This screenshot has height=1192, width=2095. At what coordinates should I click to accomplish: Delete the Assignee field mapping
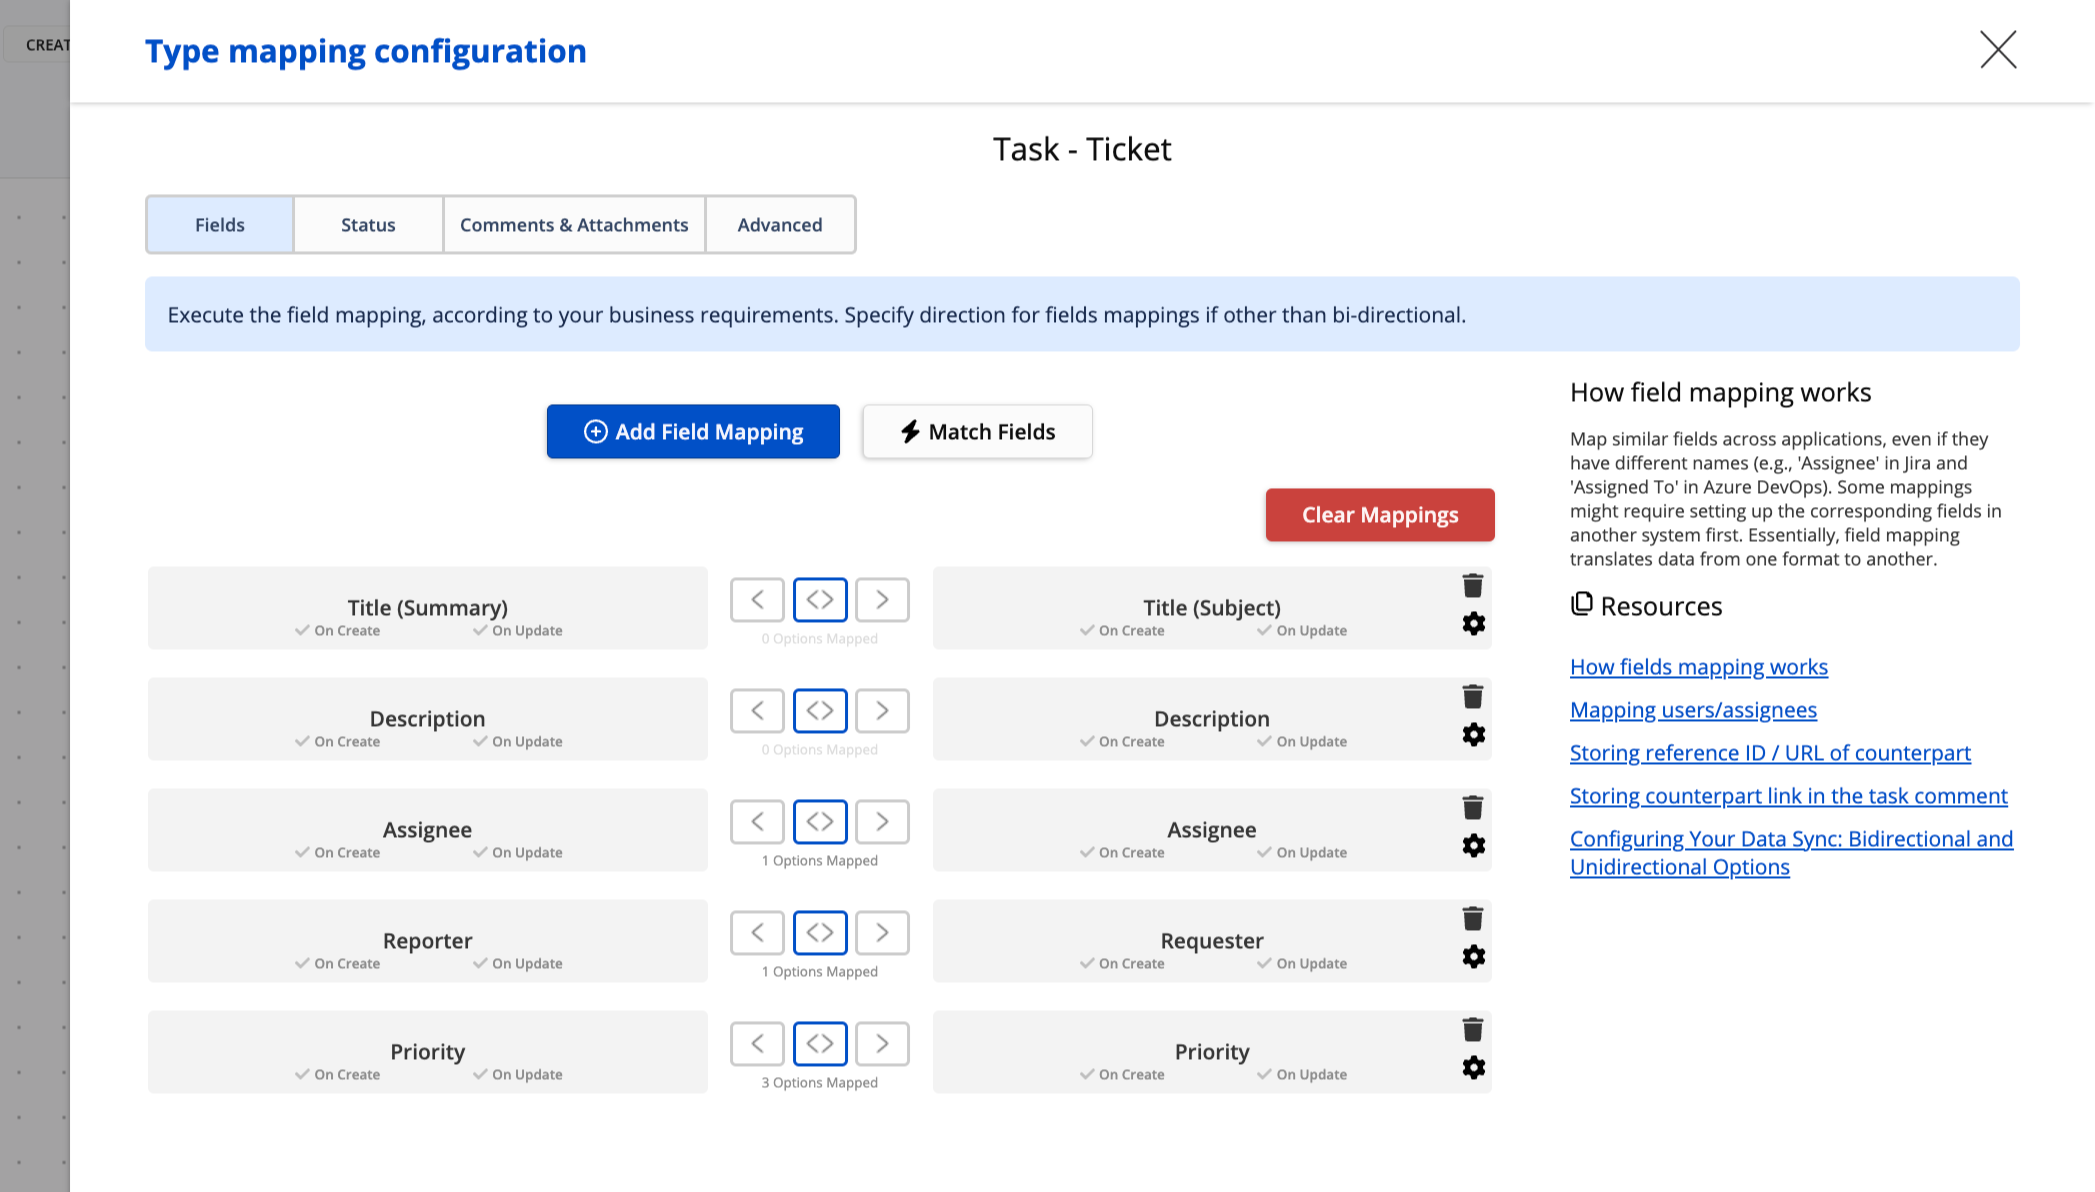1473,808
